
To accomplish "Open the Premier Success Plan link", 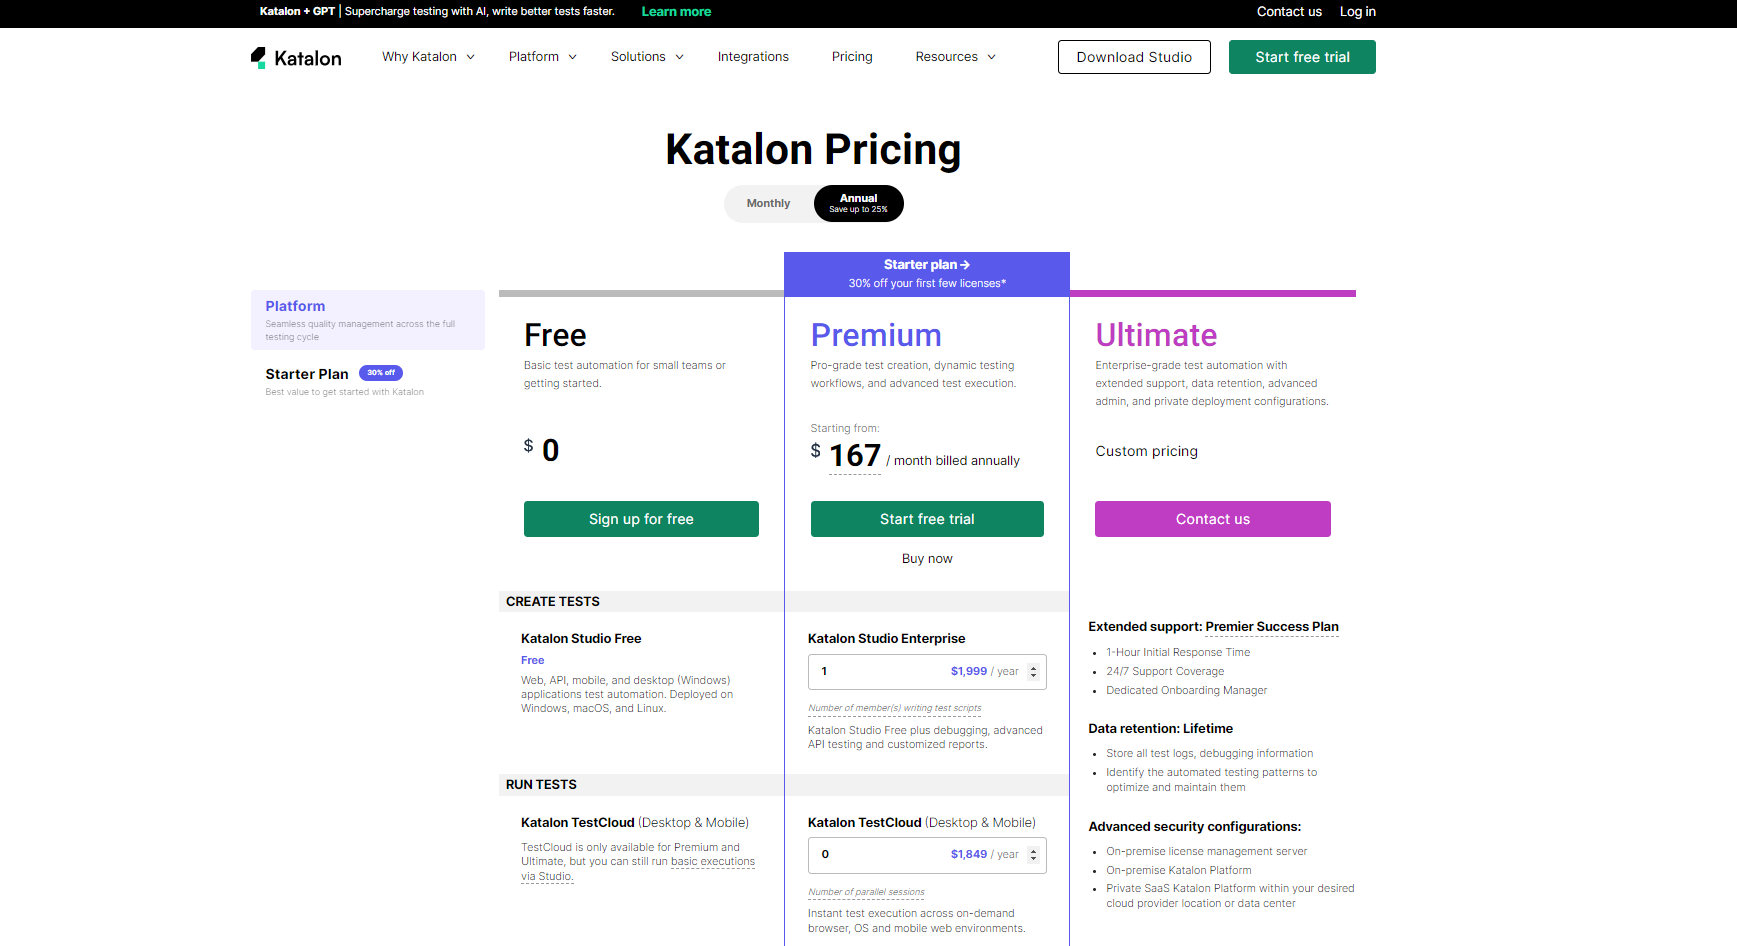I will [x=1272, y=627].
